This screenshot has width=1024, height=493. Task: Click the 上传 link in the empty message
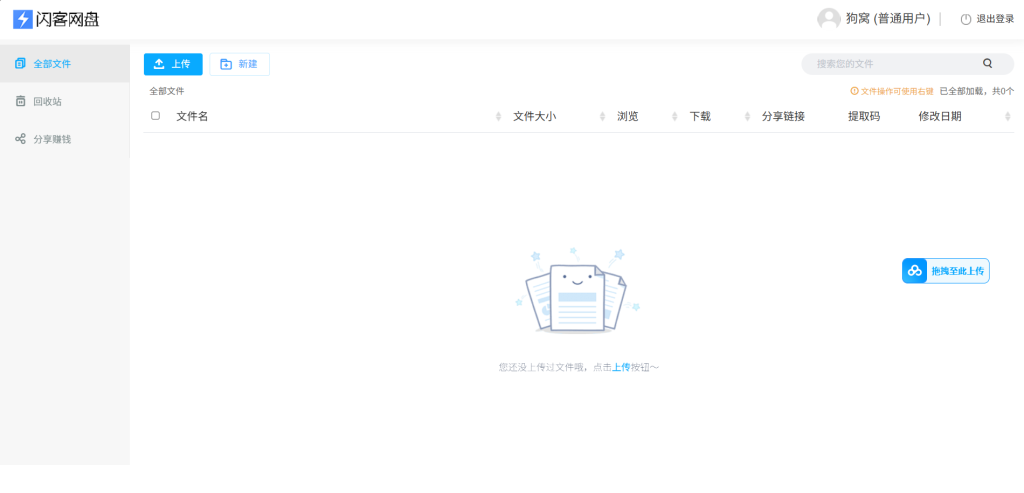(x=621, y=368)
